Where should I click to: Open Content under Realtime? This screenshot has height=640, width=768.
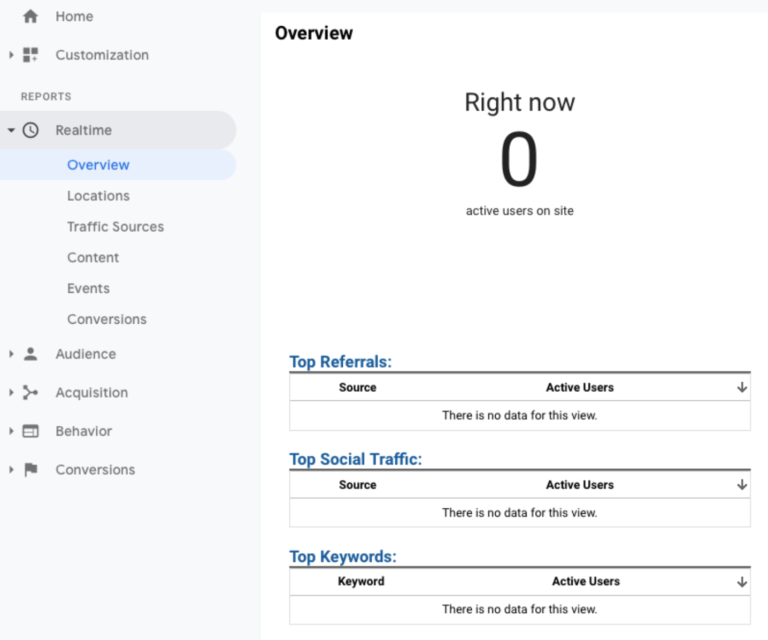(x=93, y=258)
